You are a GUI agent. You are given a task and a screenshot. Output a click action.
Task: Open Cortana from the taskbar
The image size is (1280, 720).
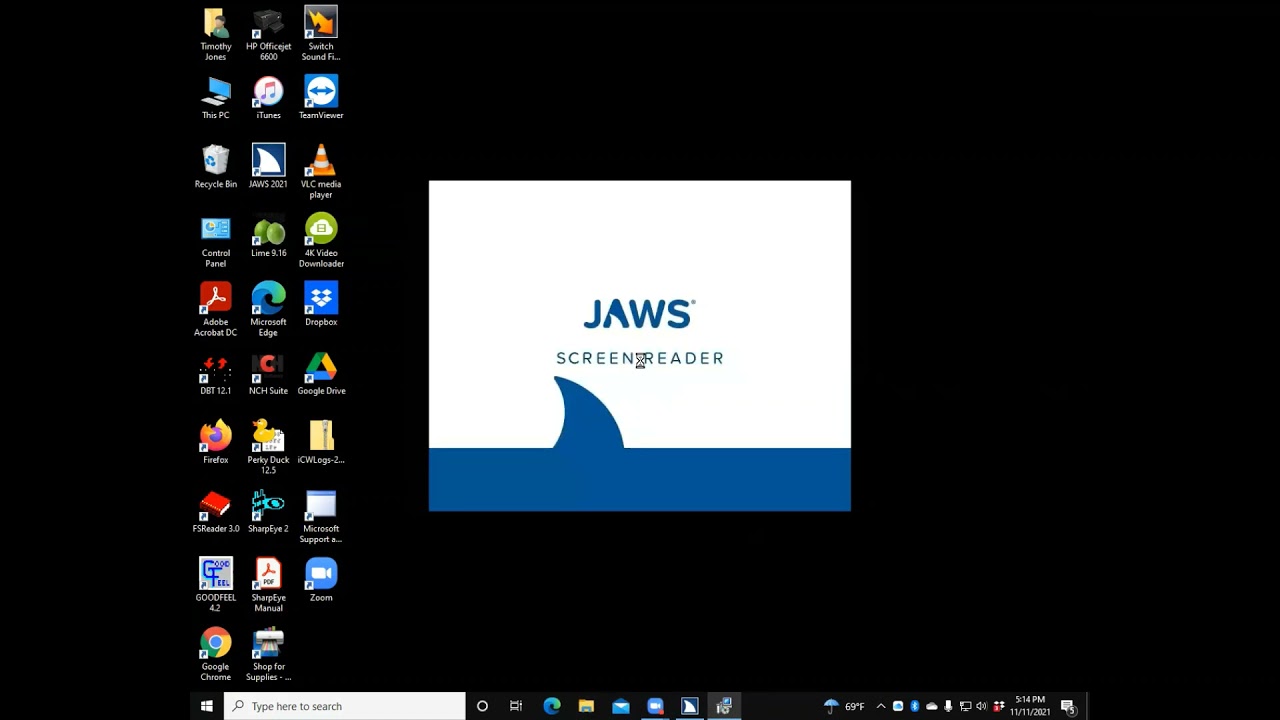482,706
